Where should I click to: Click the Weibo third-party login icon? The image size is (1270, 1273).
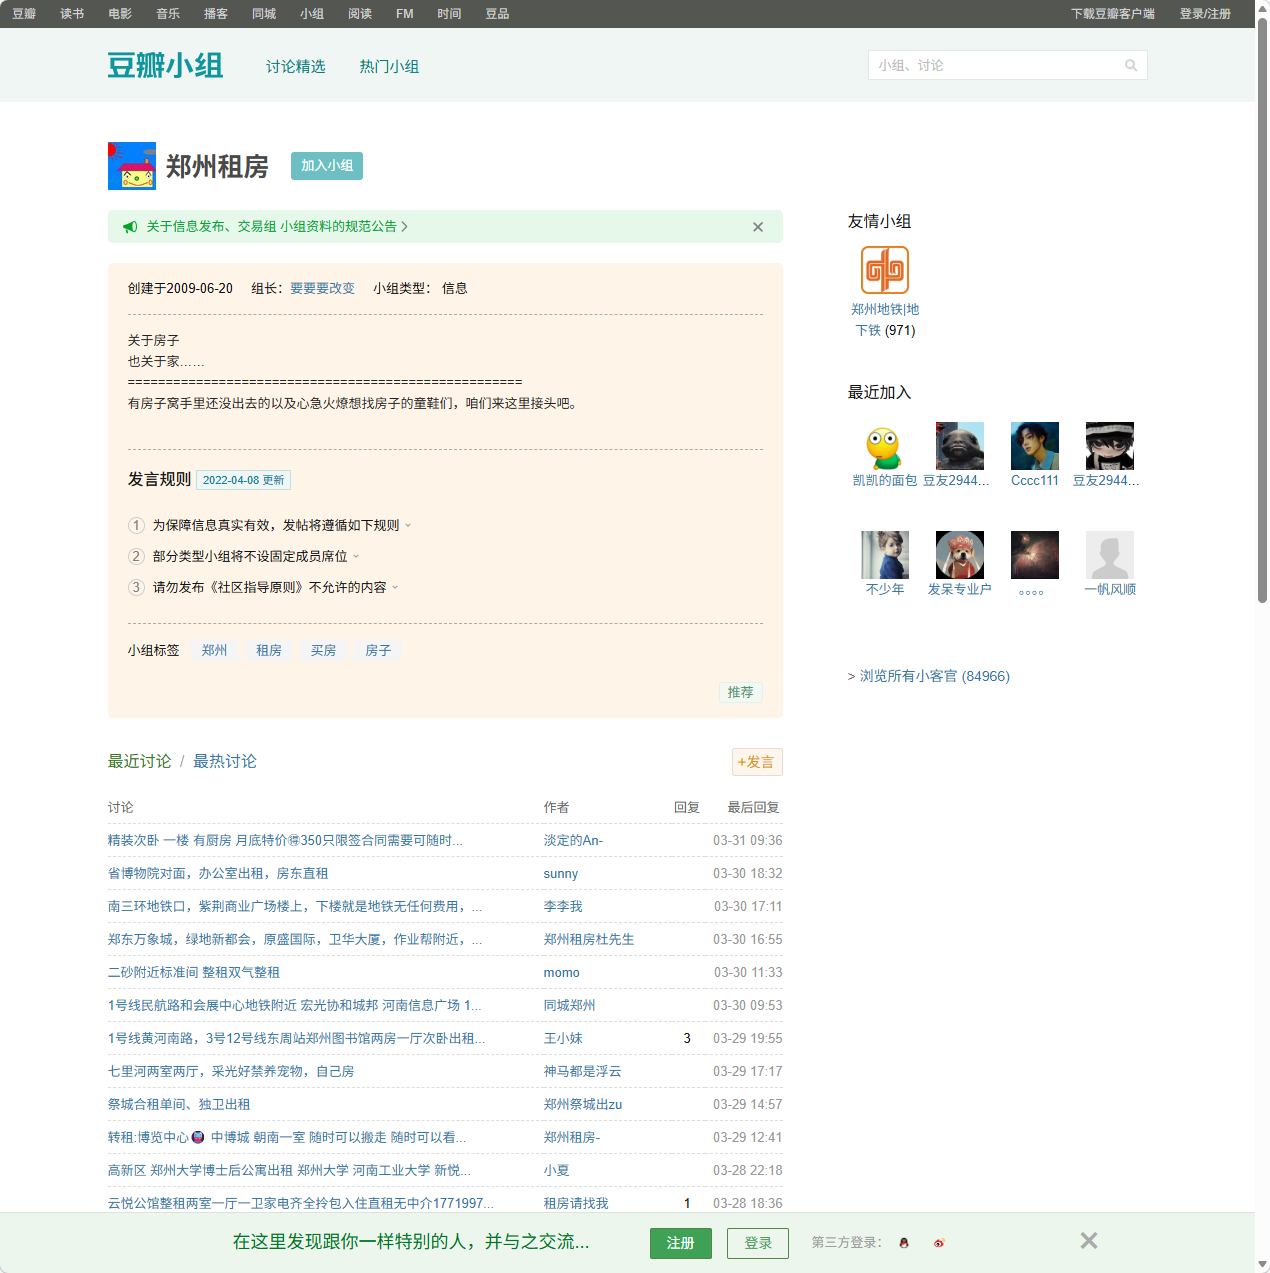939,1243
